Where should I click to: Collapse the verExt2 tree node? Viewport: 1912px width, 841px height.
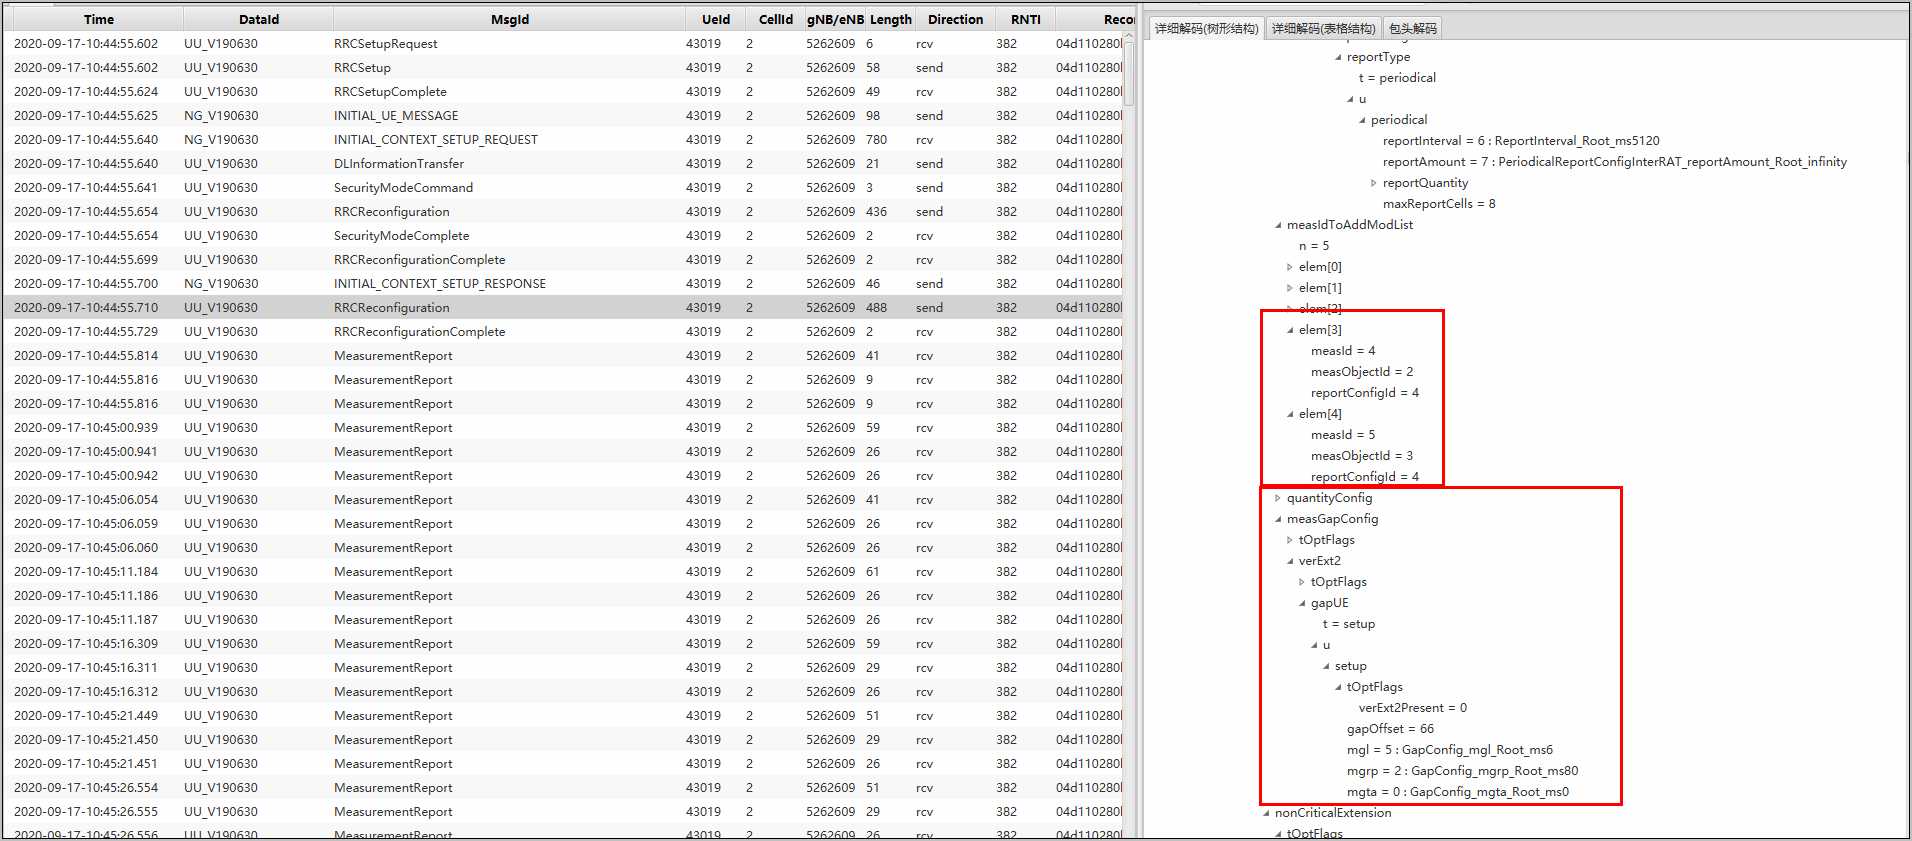[x=1290, y=561]
